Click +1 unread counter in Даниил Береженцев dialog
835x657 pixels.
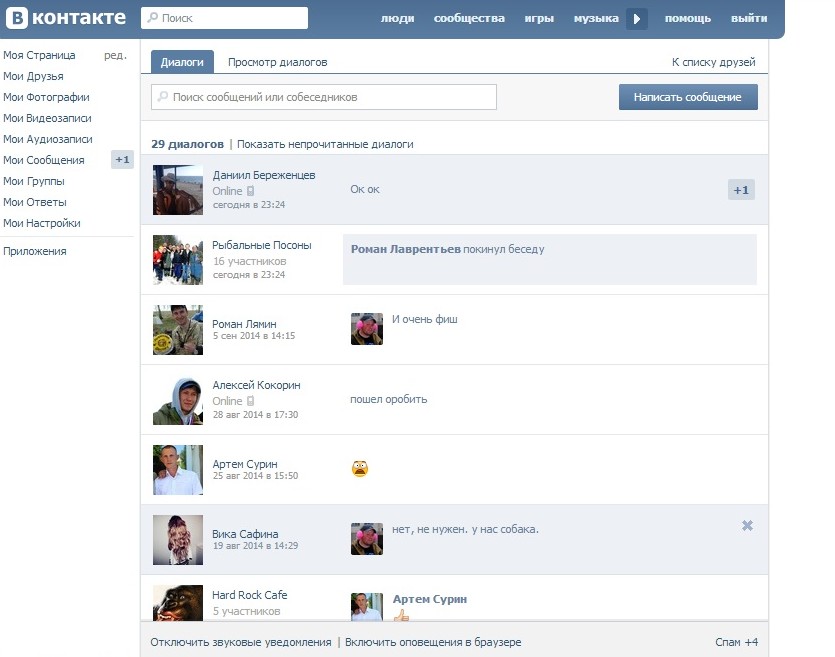coord(741,190)
